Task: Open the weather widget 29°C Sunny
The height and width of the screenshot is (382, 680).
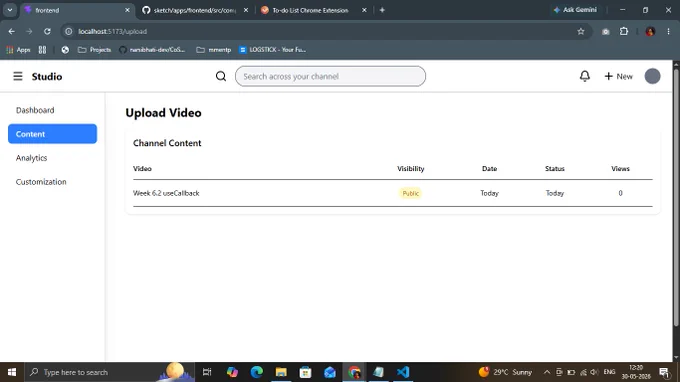Action: 505,372
